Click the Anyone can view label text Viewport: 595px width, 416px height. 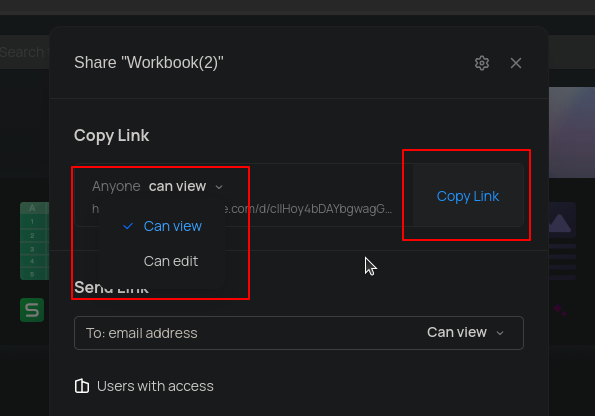(149, 186)
